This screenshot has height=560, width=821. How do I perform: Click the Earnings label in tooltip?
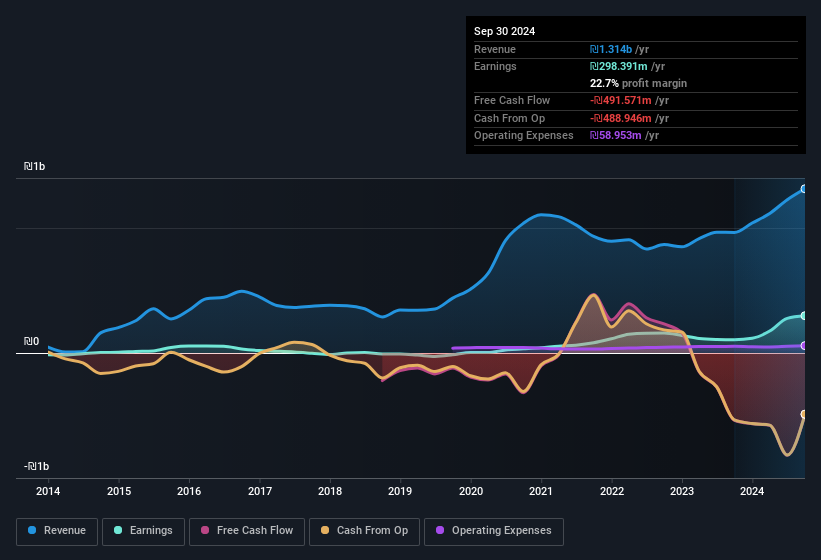click(x=495, y=66)
